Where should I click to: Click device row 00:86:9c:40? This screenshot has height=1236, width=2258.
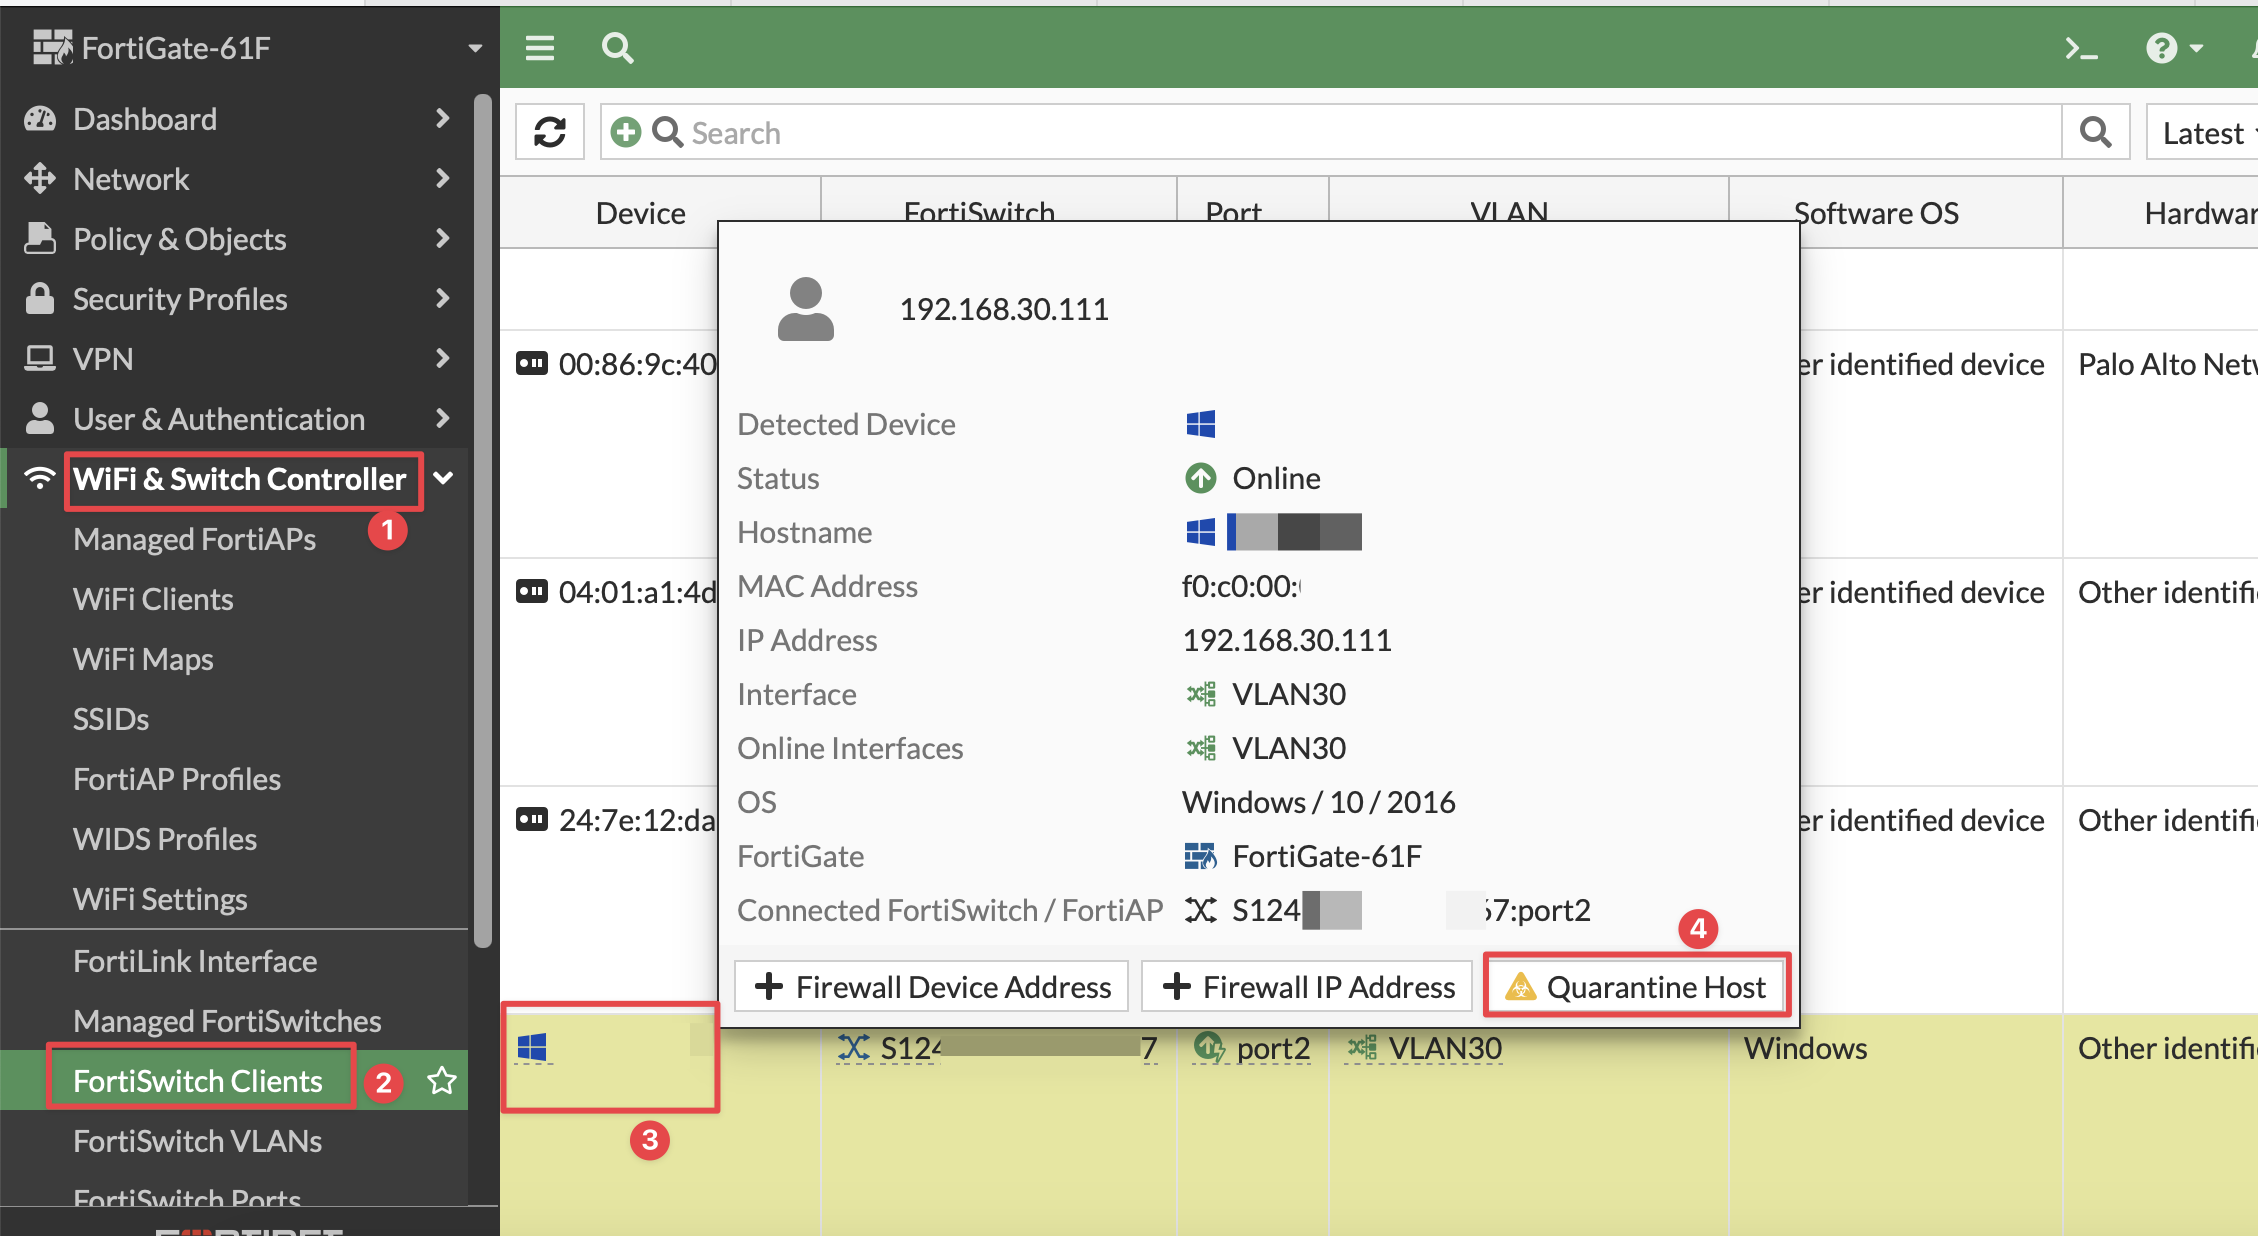click(617, 364)
